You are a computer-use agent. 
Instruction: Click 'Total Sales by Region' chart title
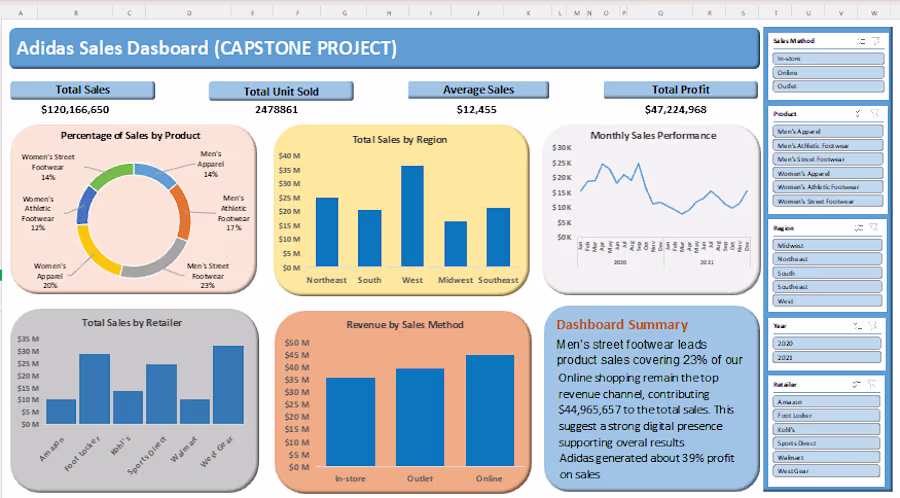coord(399,139)
